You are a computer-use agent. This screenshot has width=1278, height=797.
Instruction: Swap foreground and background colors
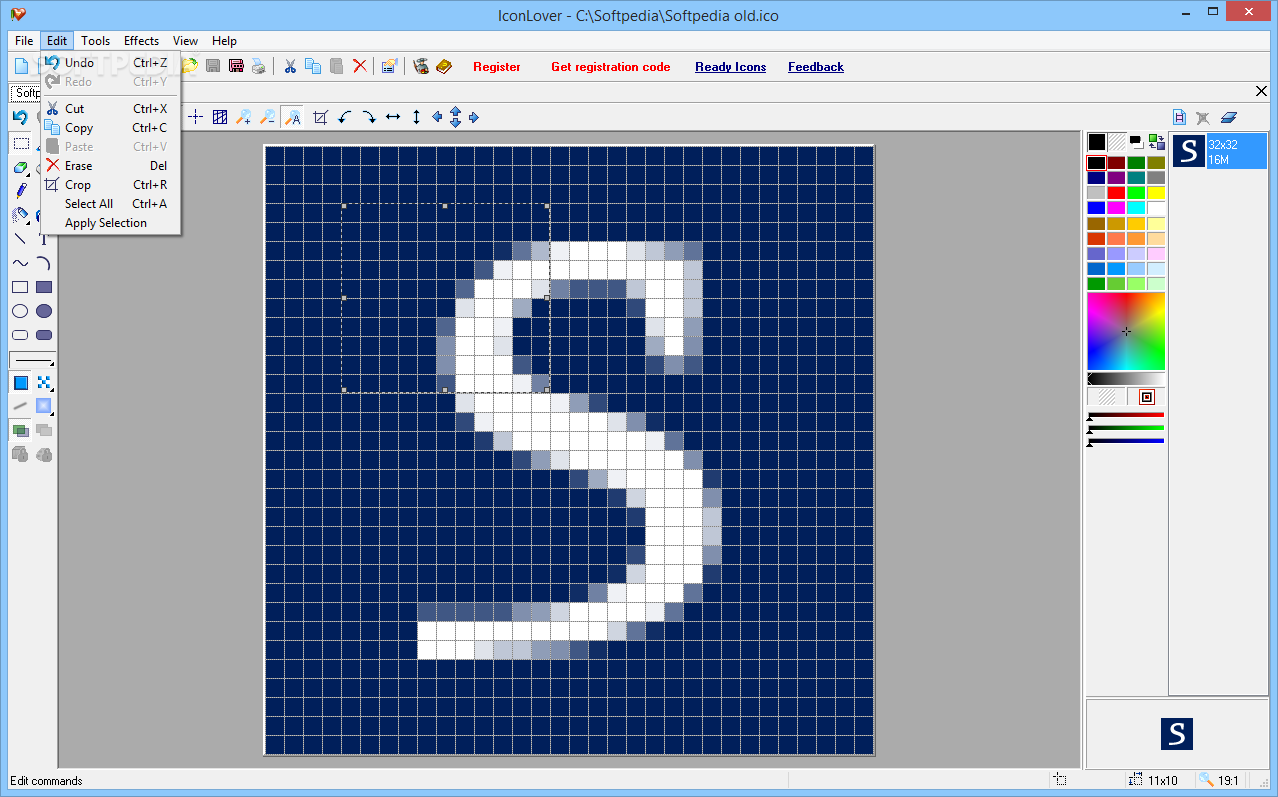pos(1157,142)
